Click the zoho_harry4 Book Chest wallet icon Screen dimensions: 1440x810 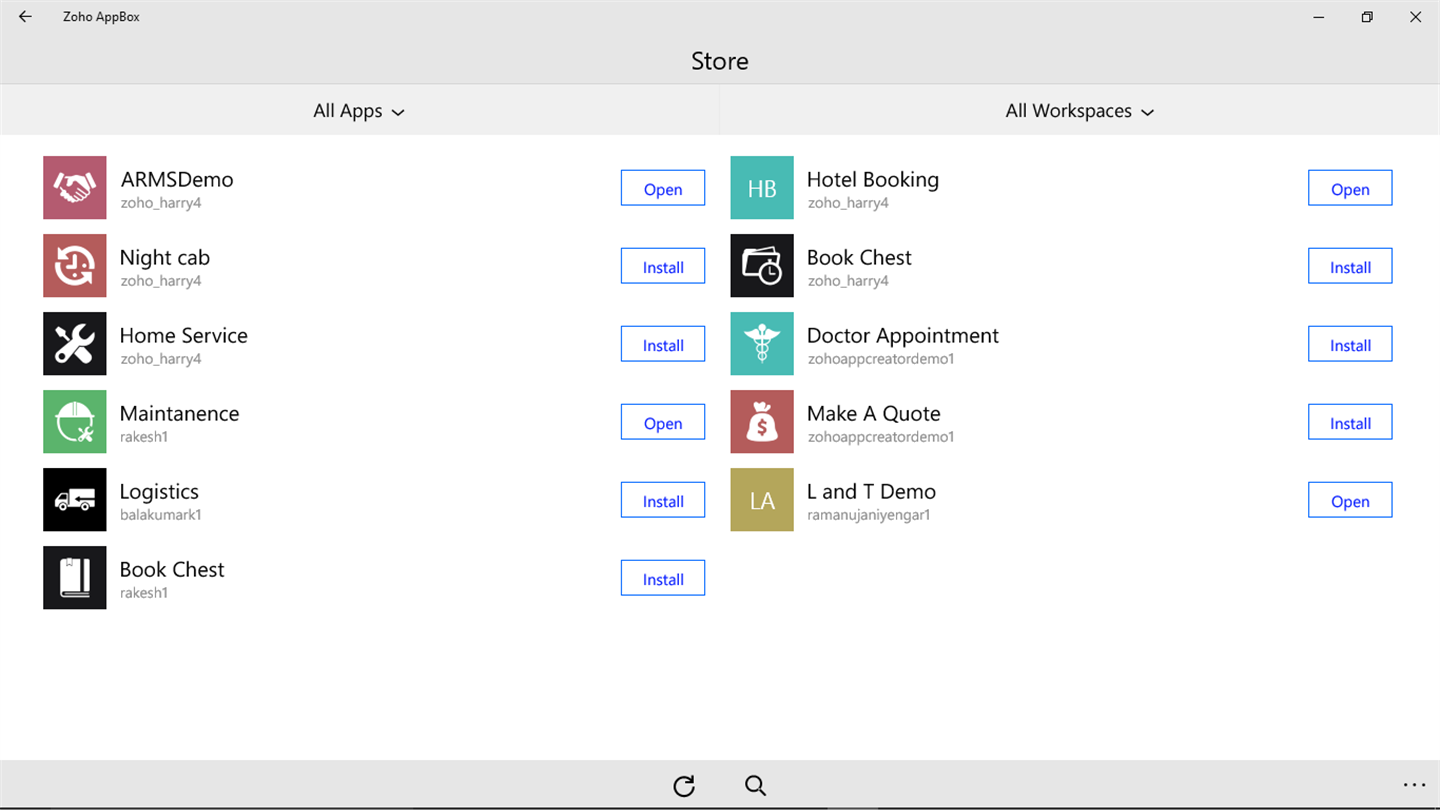762,265
